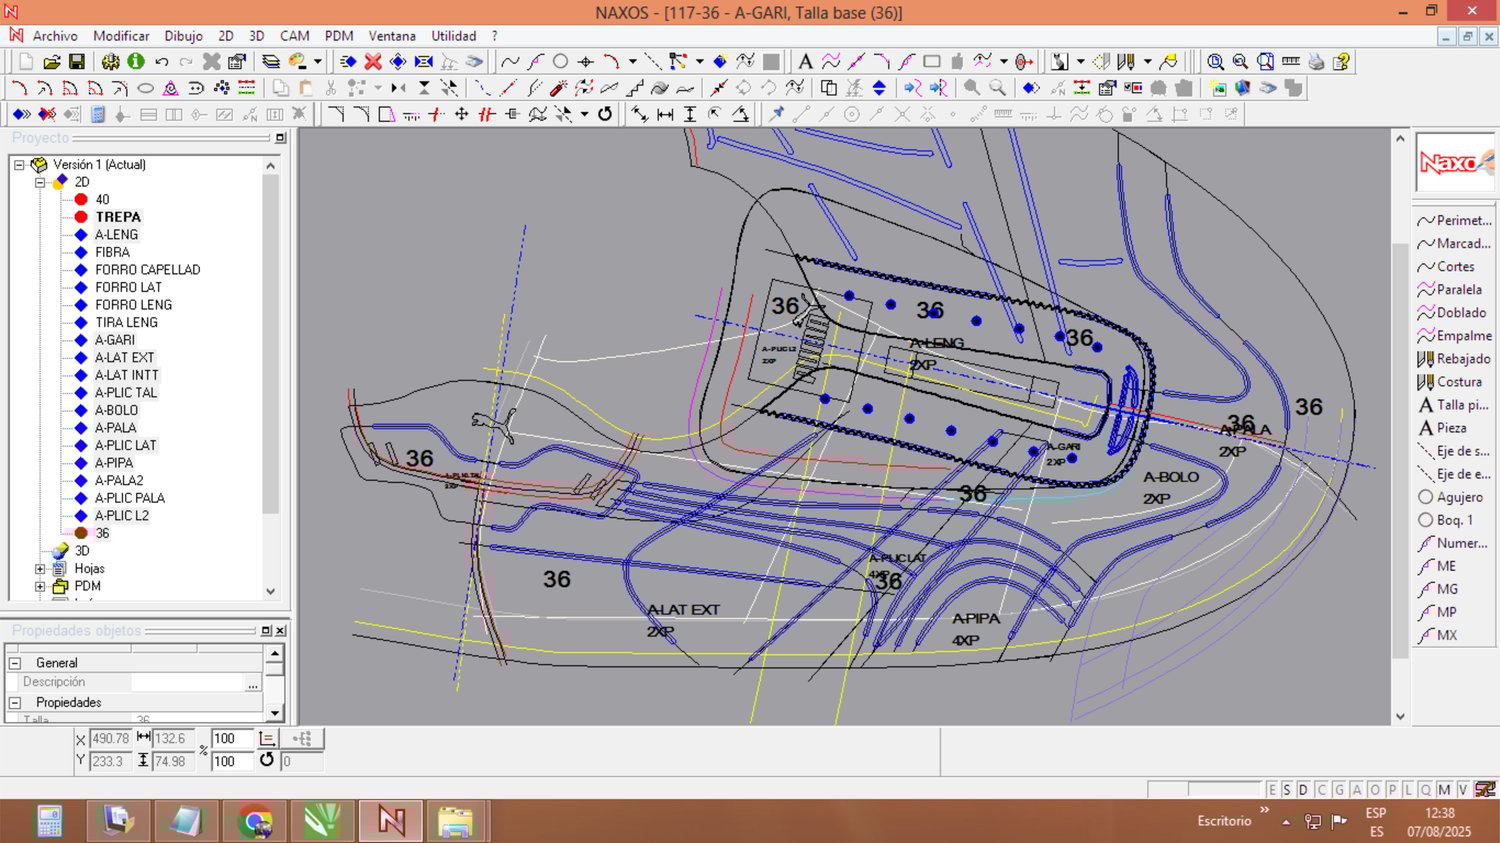Toggle the D indicator in the status bar
Screen dimensions: 1500x843
tap(1303, 790)
